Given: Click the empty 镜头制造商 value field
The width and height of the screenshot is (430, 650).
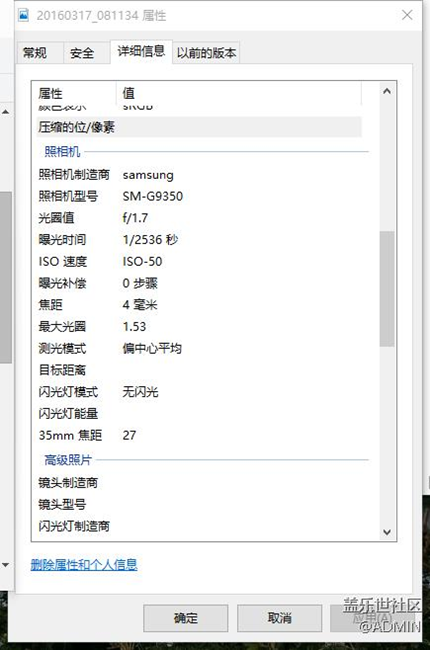Looking at the screenshot, I should pyautogui.click(x=241, y=483).
